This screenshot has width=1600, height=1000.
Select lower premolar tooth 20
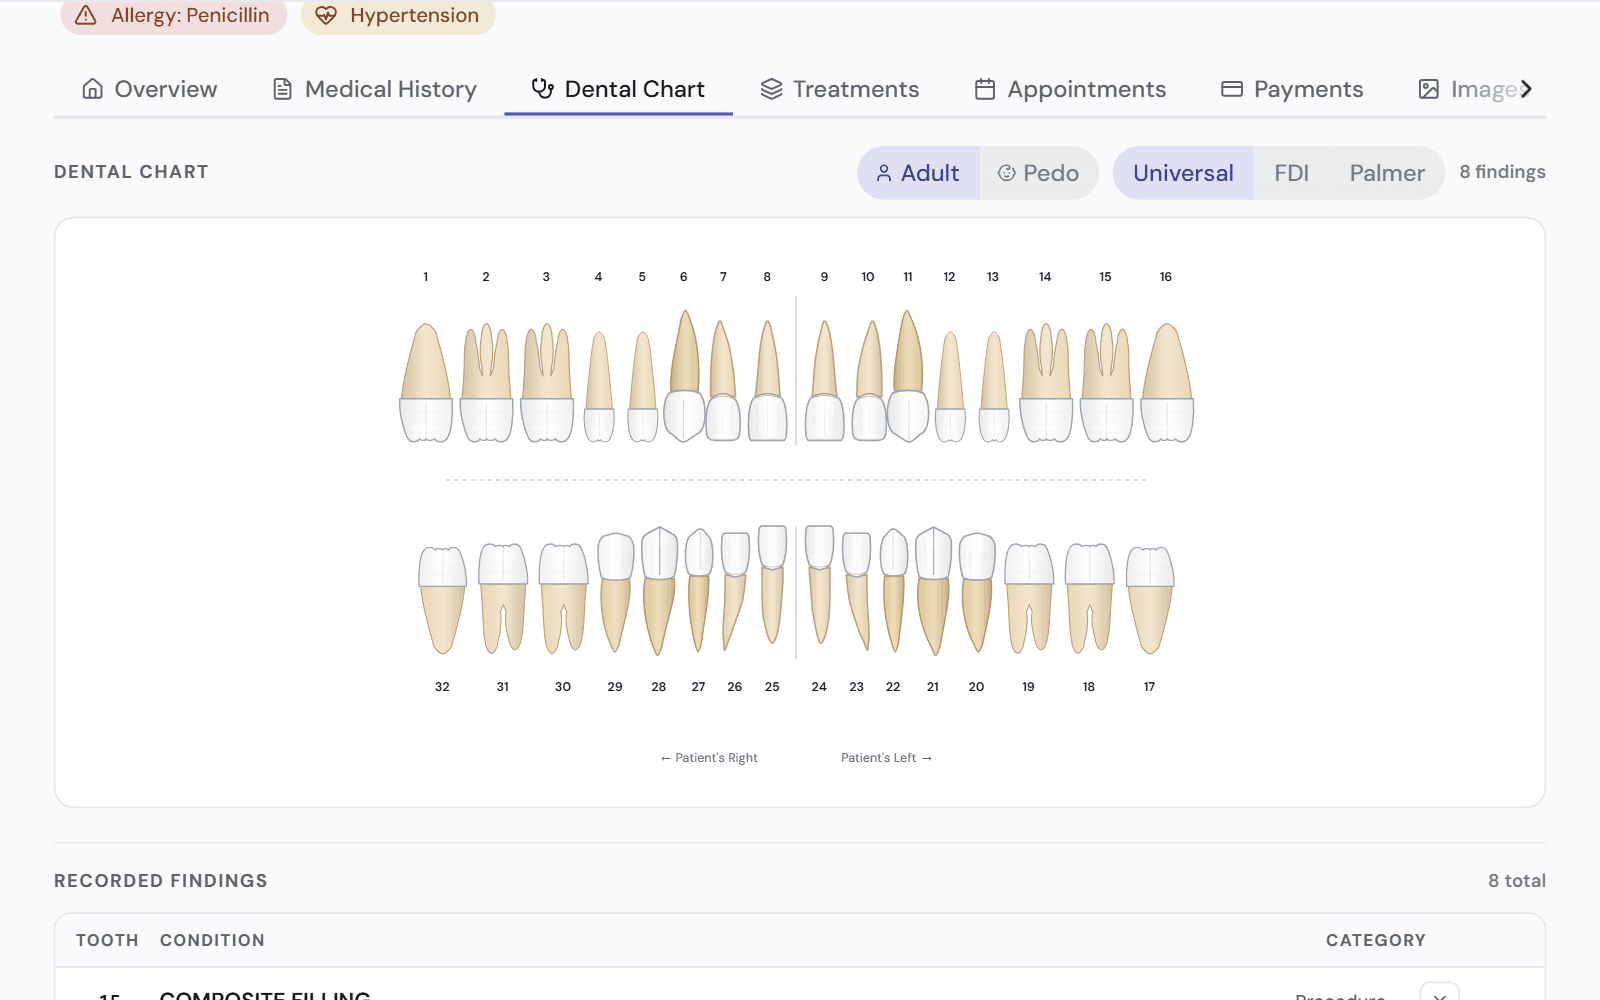(x=977, y=592)
